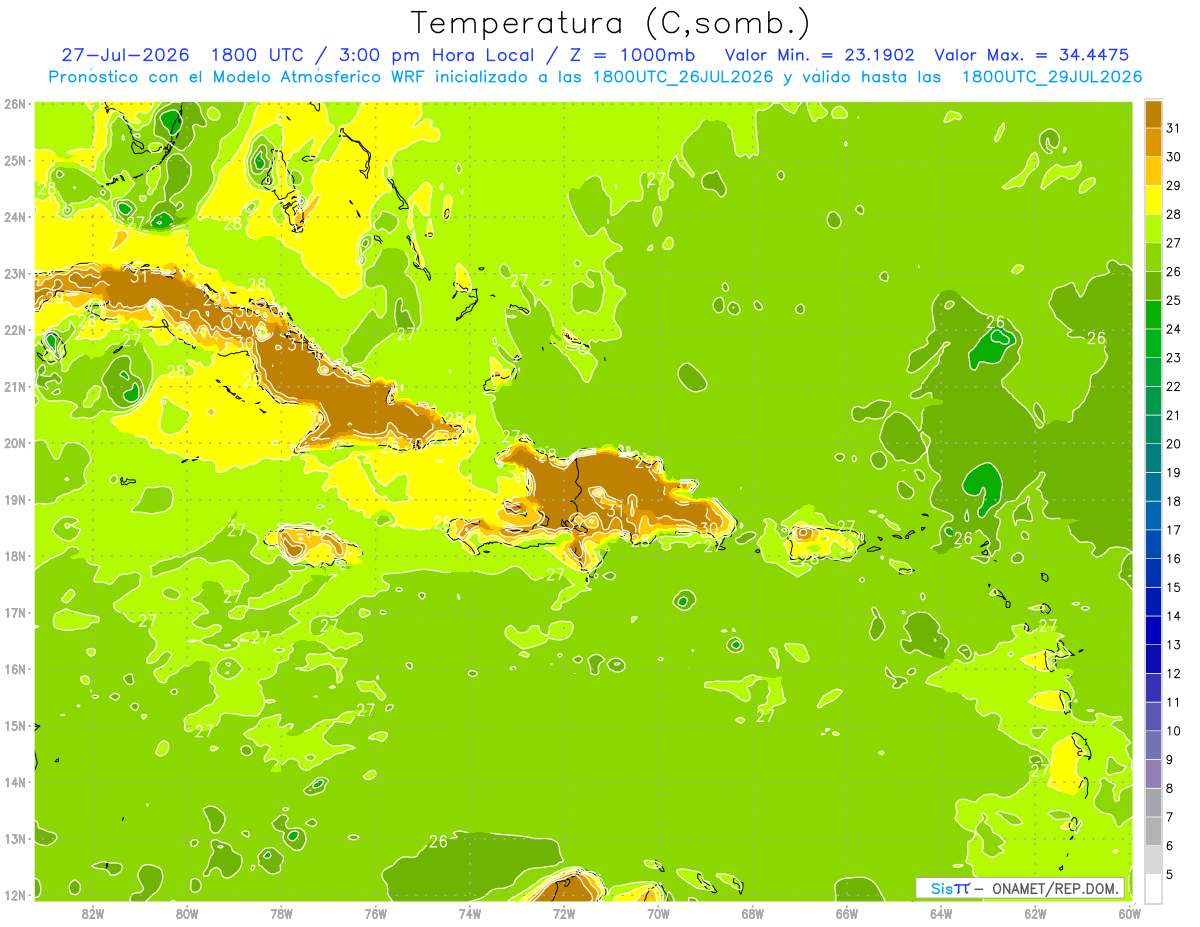
Task: Click the "70W" longitude axis label
Action: (658, 913)
